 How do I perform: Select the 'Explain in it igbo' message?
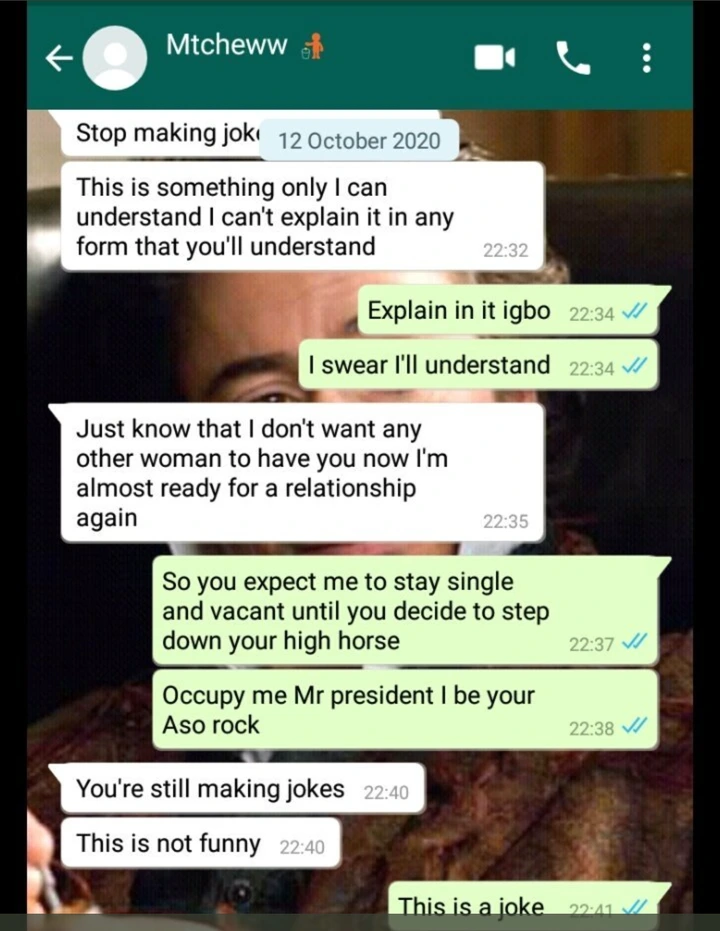tap(508, 311)
